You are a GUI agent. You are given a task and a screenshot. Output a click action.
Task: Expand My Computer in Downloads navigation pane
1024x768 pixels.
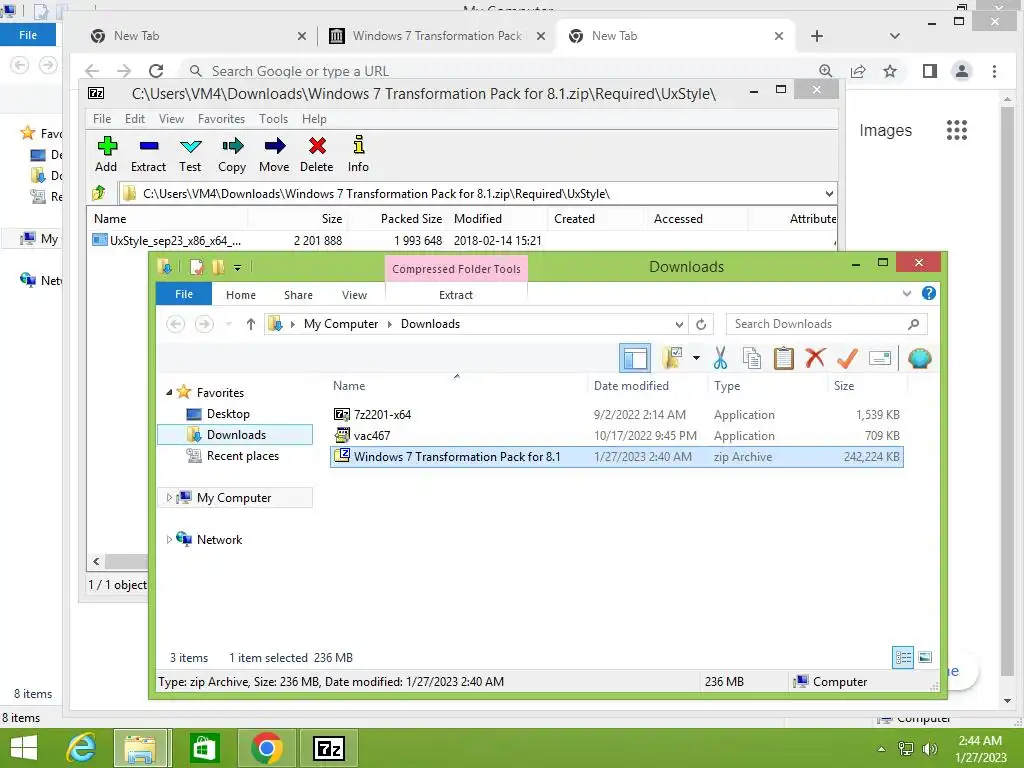[x=169, y=498]
